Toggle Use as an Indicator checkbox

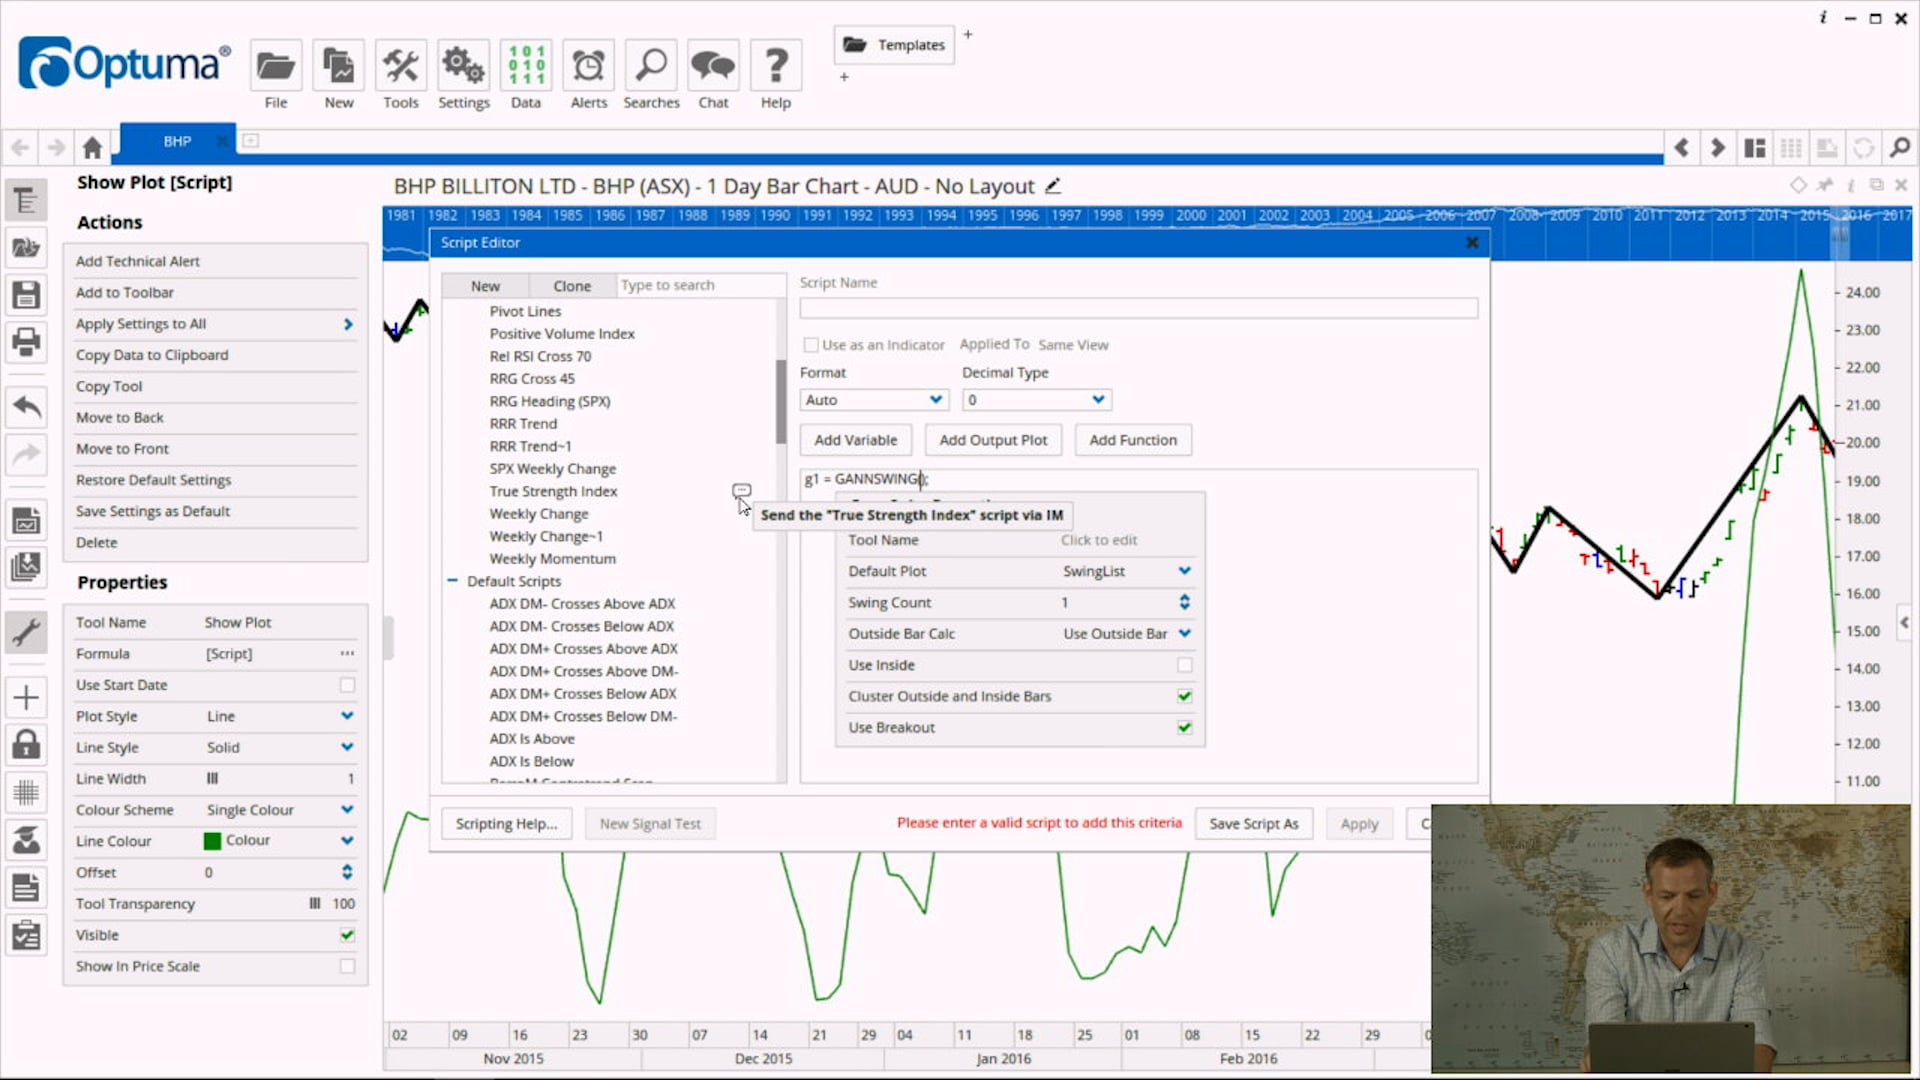(811, 345)
